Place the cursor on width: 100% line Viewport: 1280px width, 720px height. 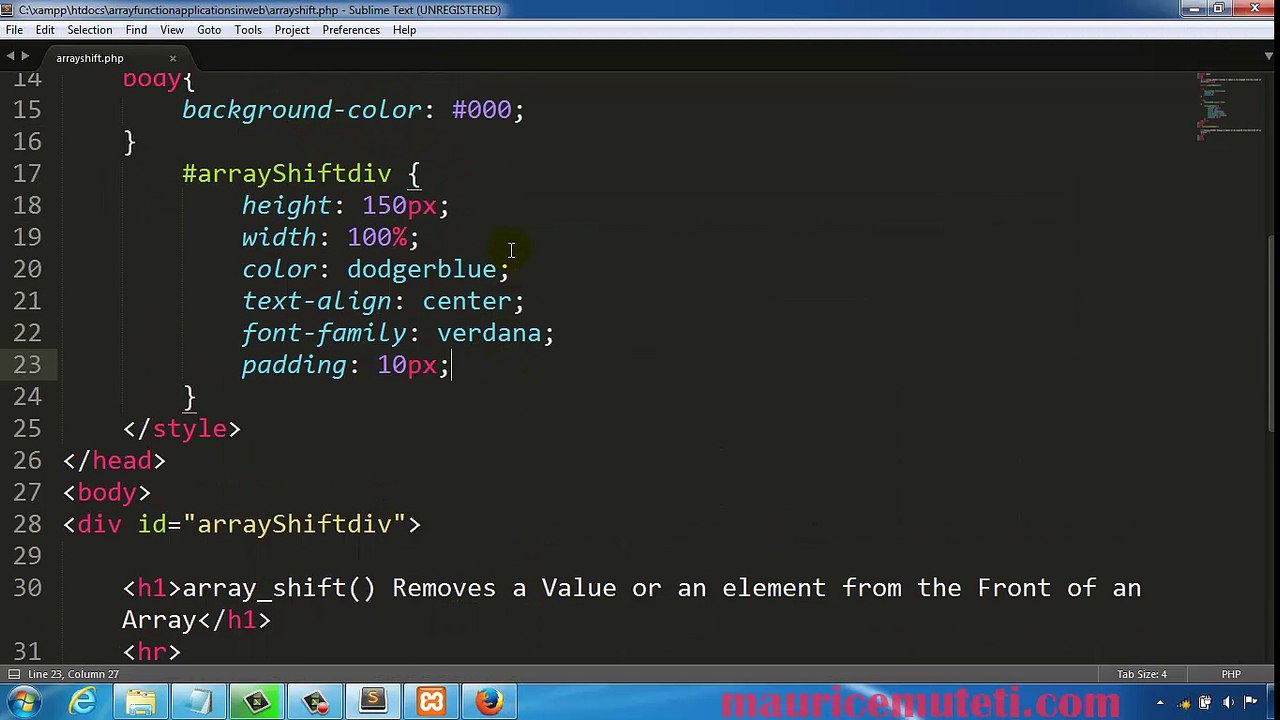[x=330, y=238]
